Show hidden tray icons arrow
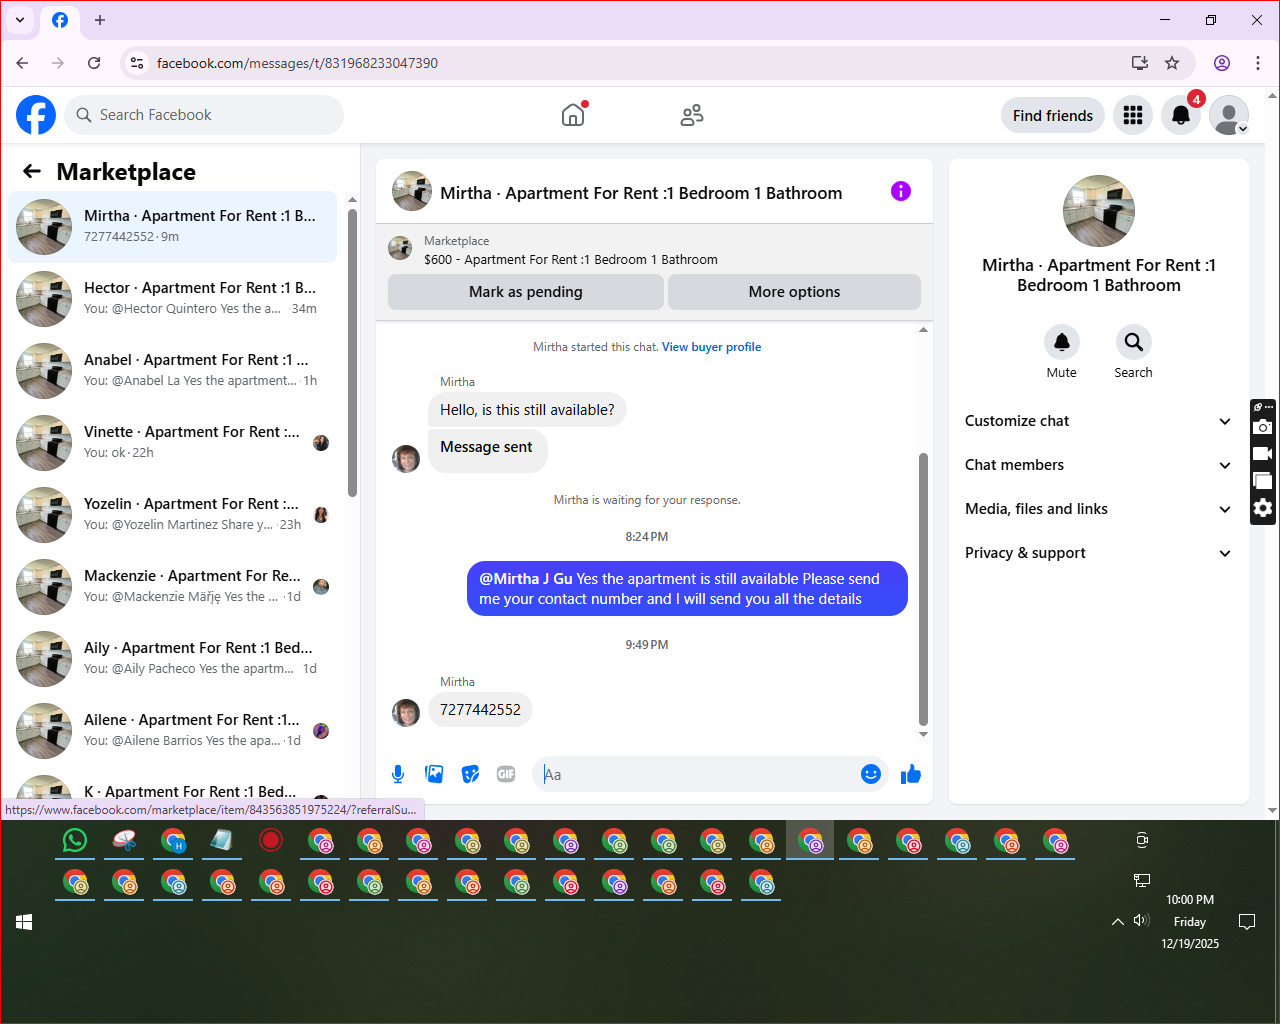The height and width of the screenshot is (1024, 1280). (1117, 921)
